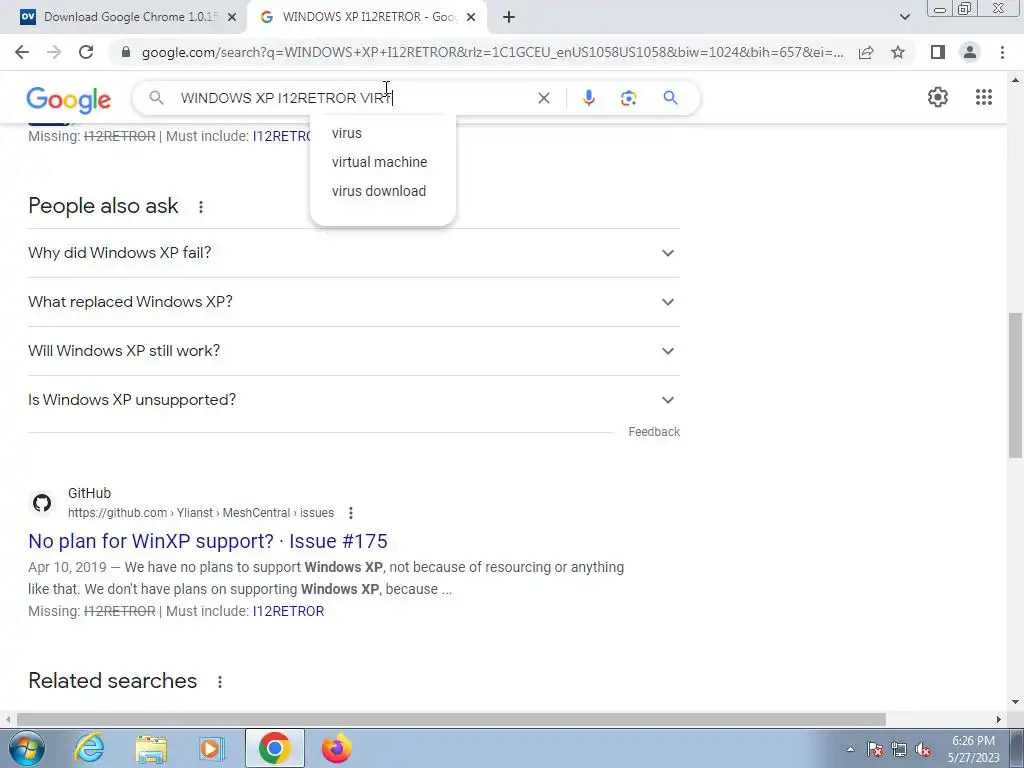Open Action Center flag icon
1024x768 pixels.
pos(874,750)
